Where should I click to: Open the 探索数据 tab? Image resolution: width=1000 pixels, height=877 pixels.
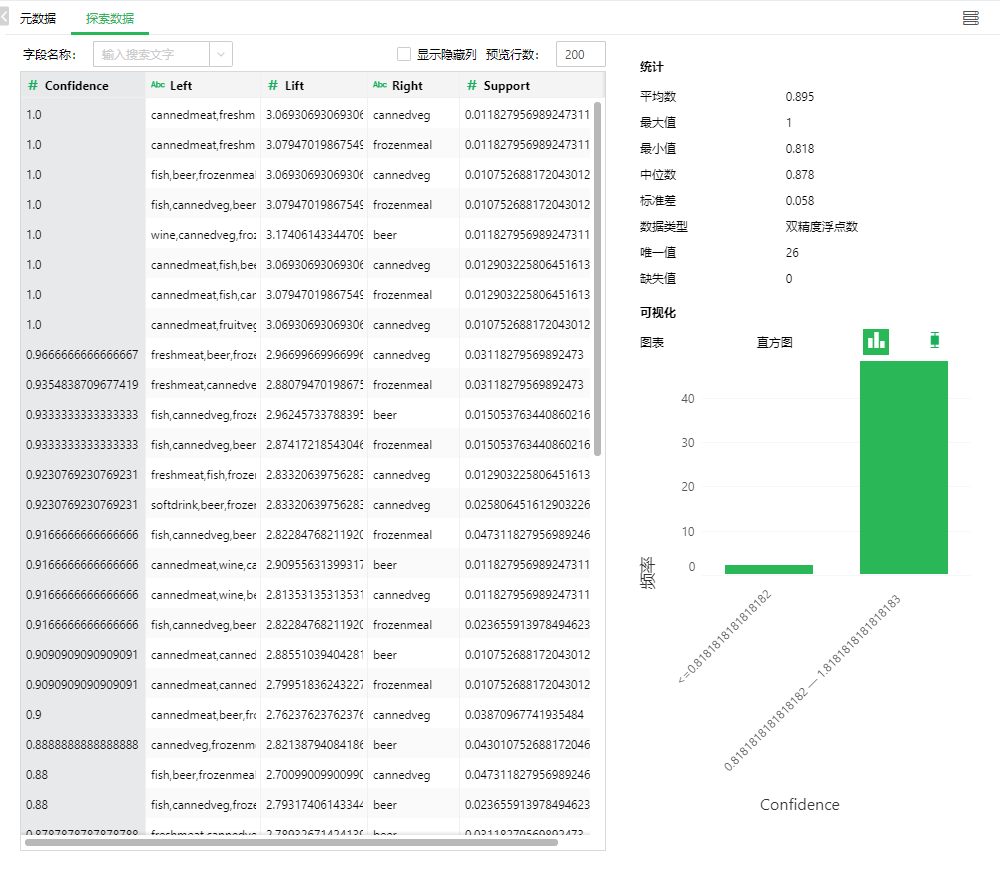[x=110, y=19]
